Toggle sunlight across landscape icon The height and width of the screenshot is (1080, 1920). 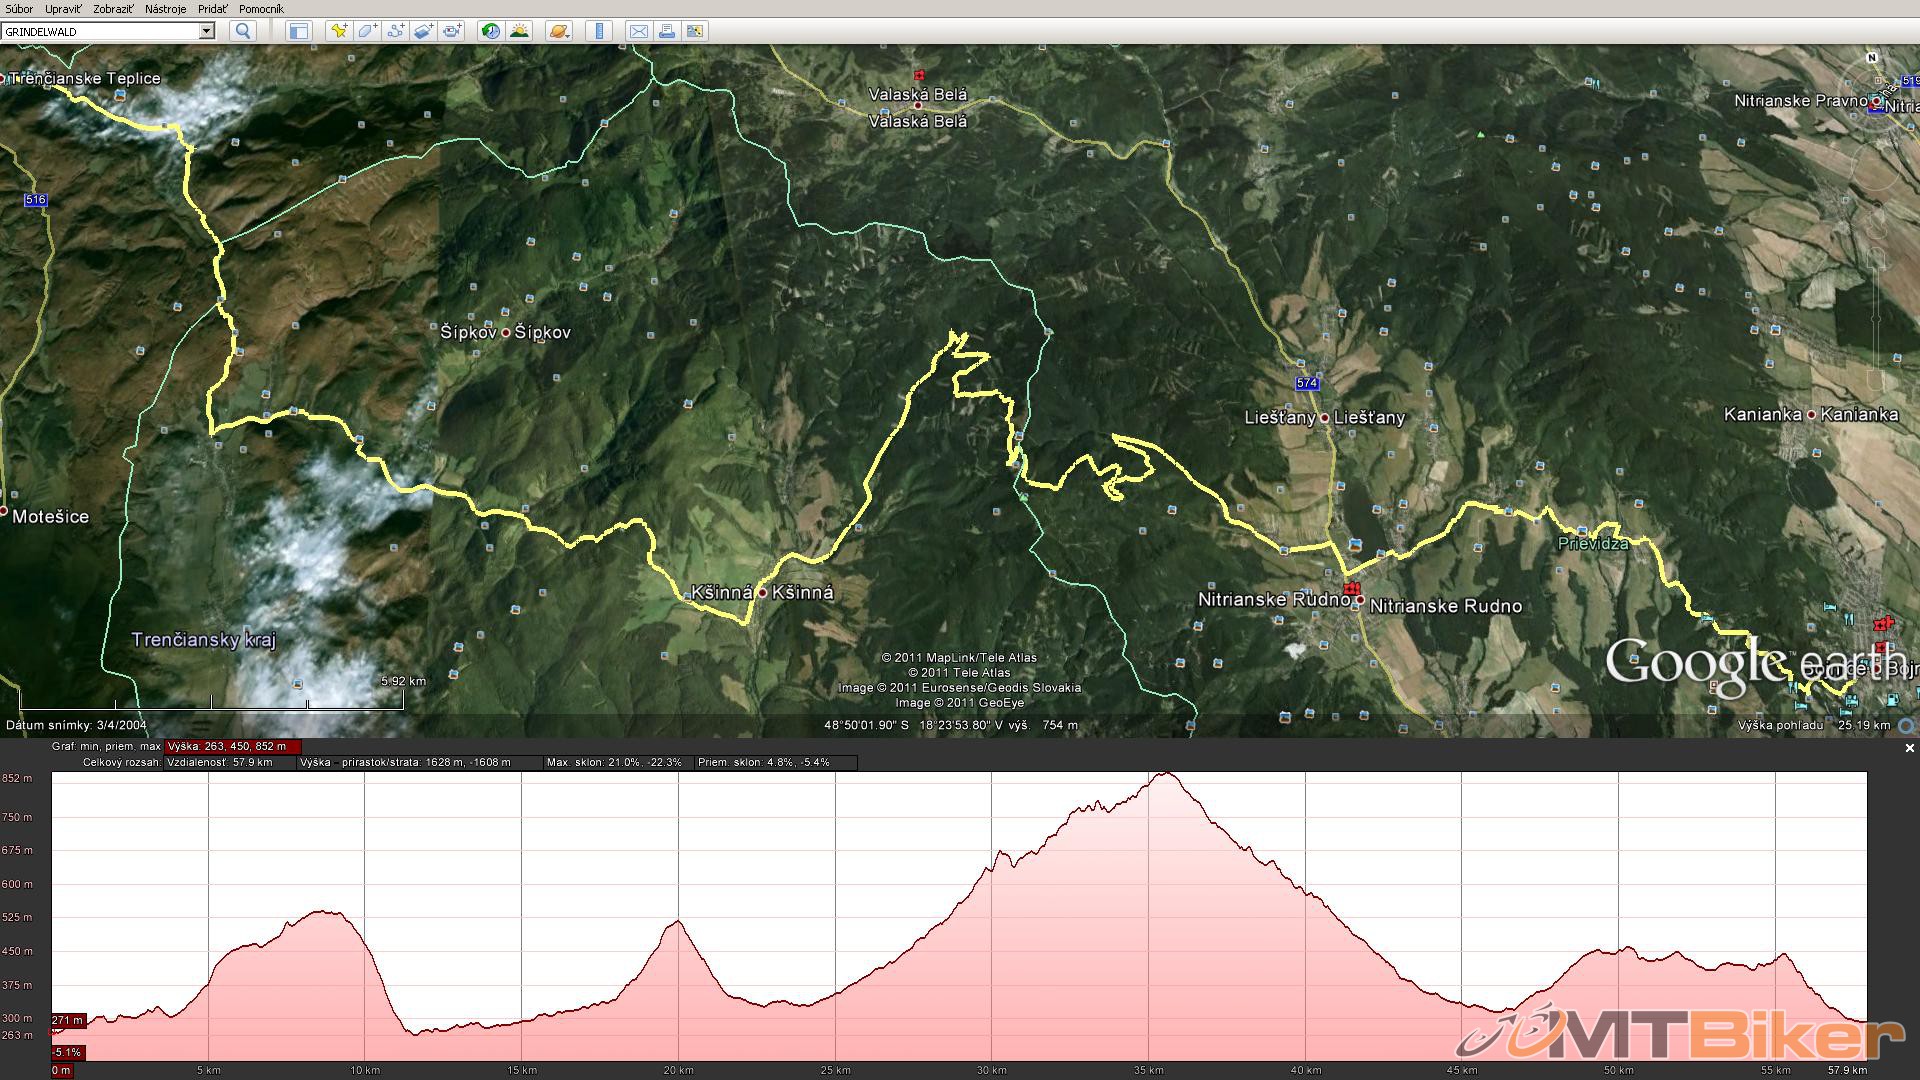519,31
